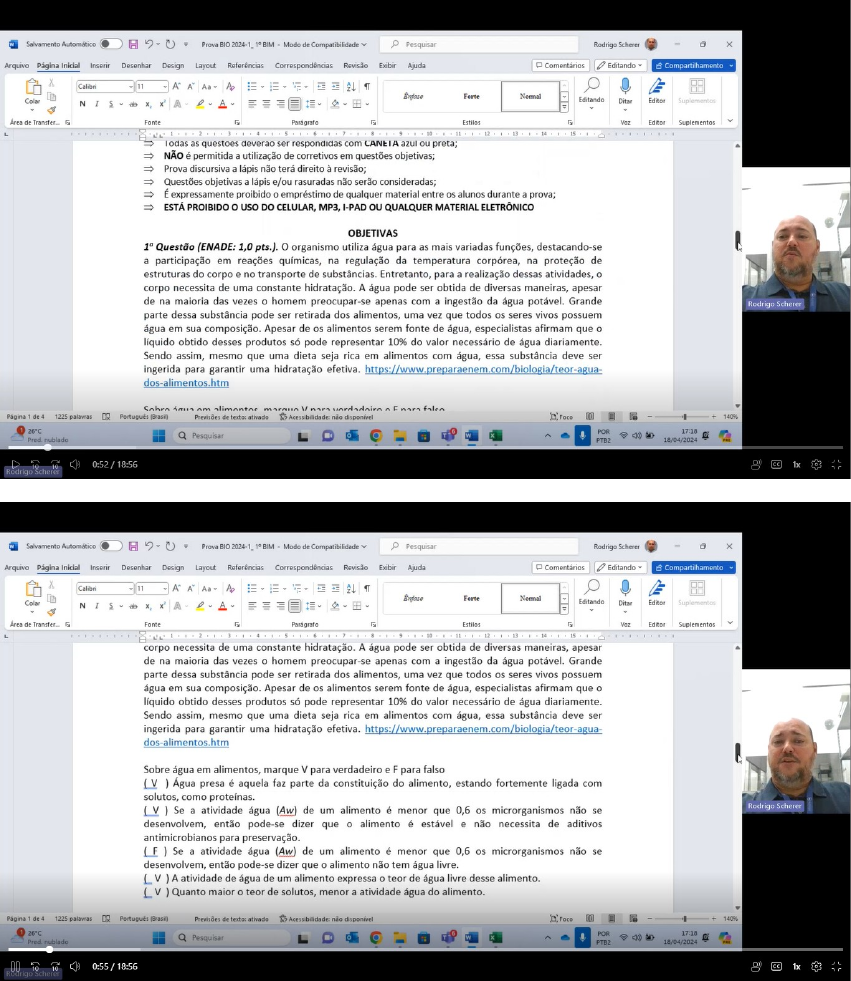This screenshot has height=981, width=851.
Task: Open the 1x playback speed menu on lower video
Action: [796, 967]
